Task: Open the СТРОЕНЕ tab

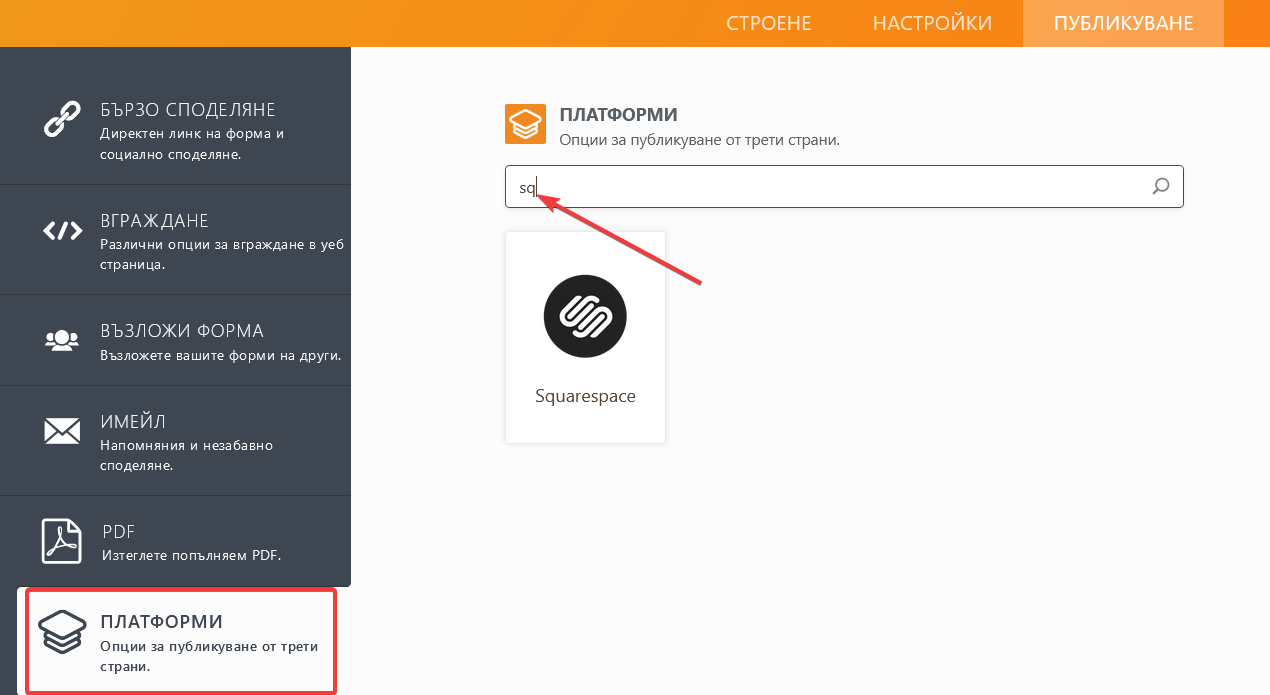Action: tap(768, 23)
